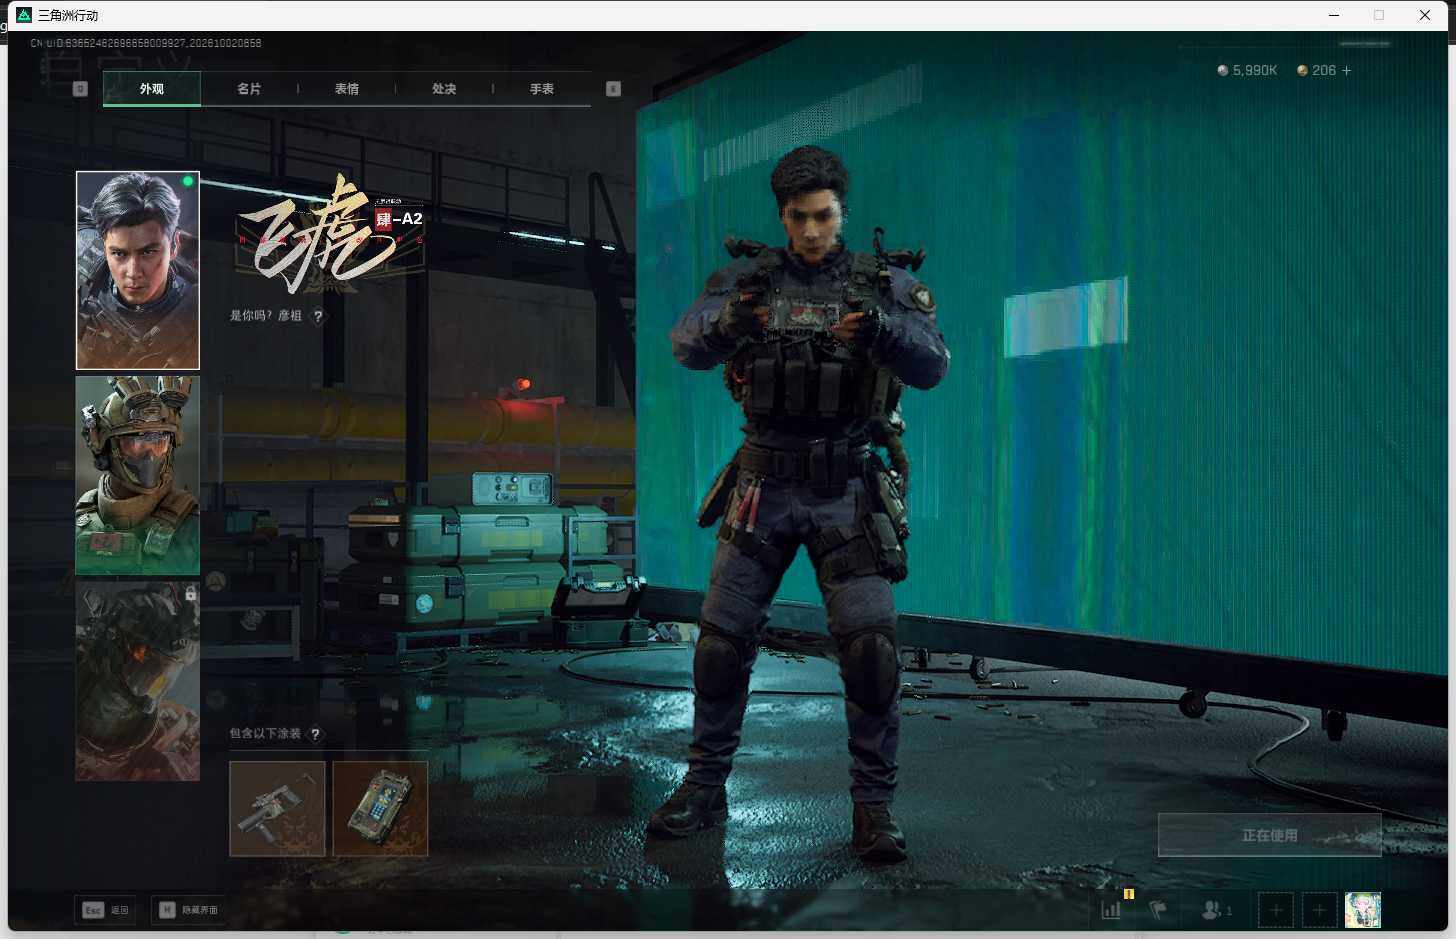The image size is (1456, 939).
Task: Open help icon beside 包含以下涂装
Action: [315, 734]
